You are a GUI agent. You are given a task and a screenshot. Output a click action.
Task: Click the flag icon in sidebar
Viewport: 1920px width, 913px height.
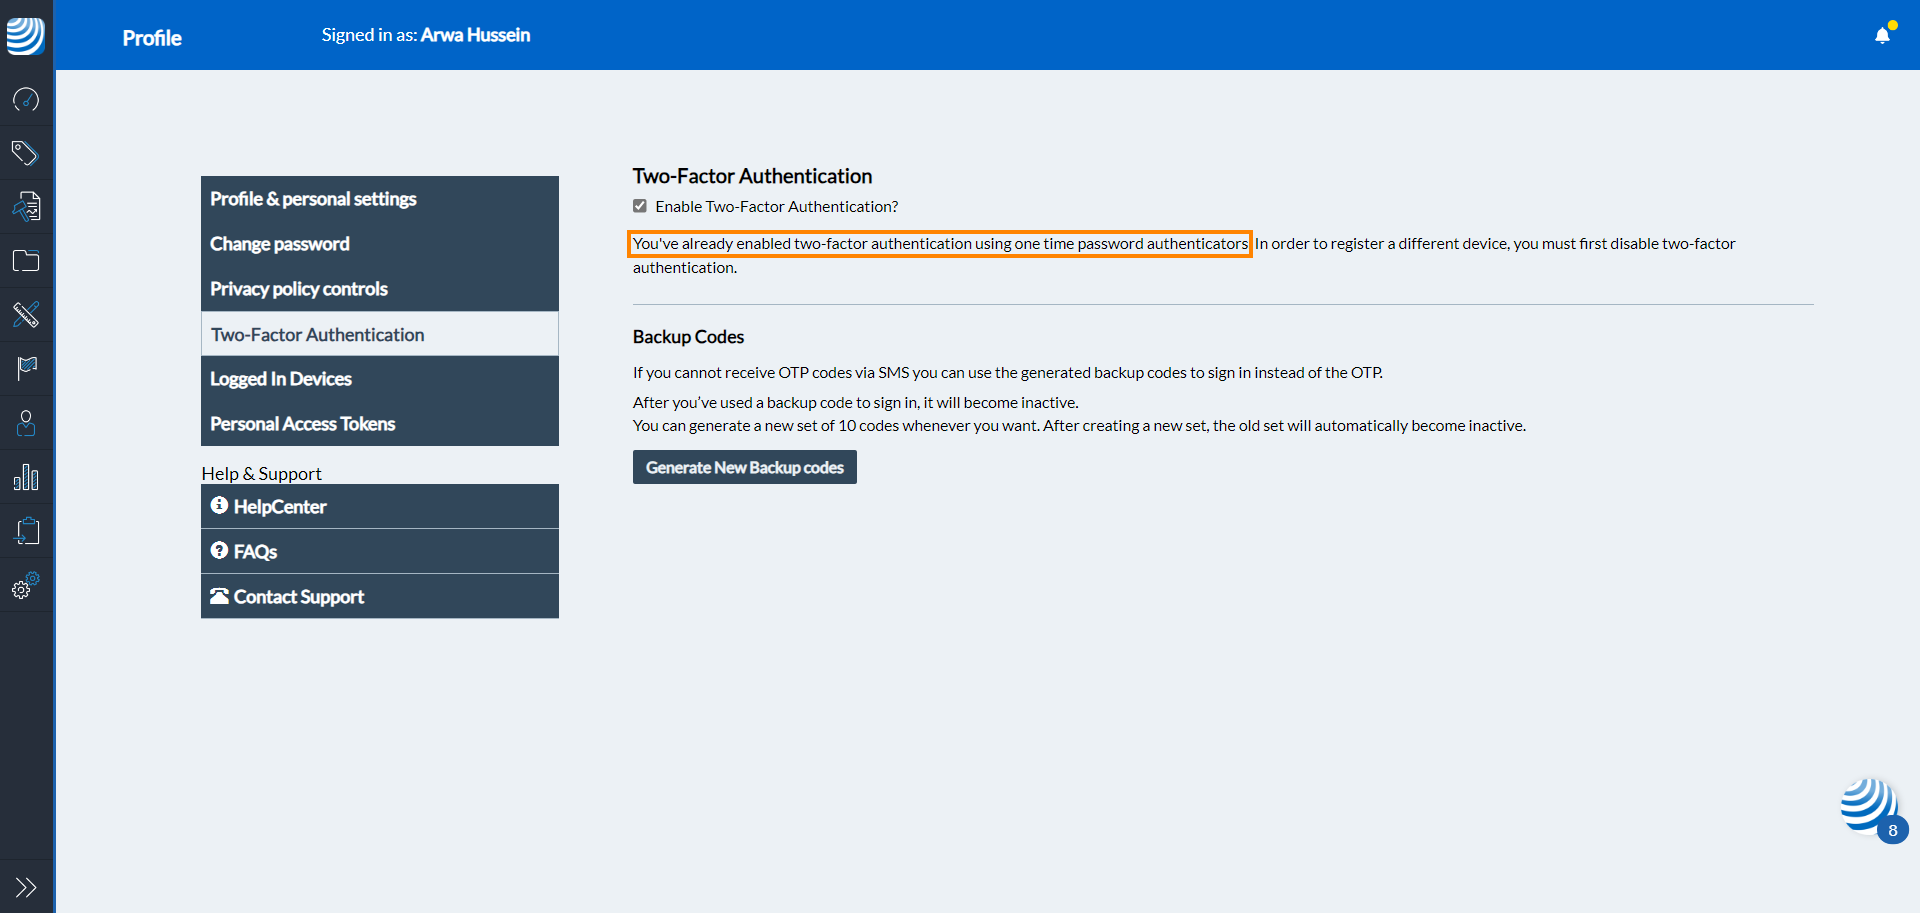[x=26, y=369]
